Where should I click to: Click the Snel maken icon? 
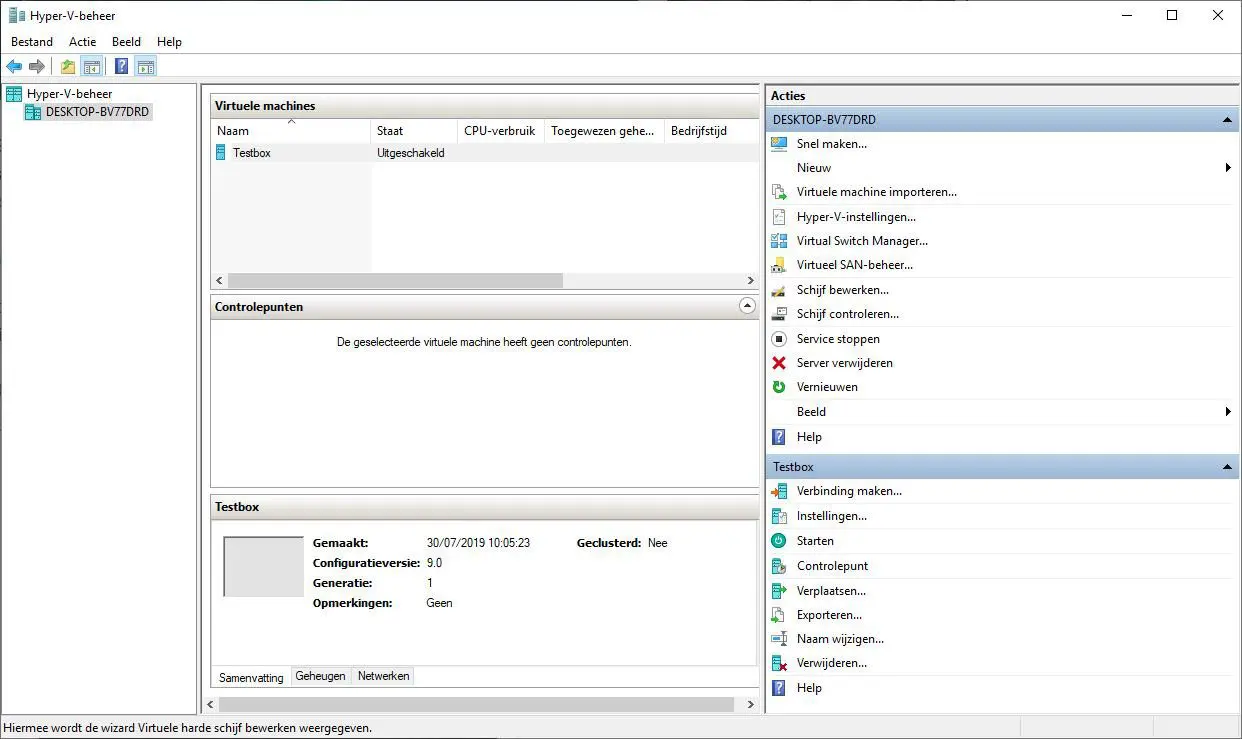tap(779, 144)
